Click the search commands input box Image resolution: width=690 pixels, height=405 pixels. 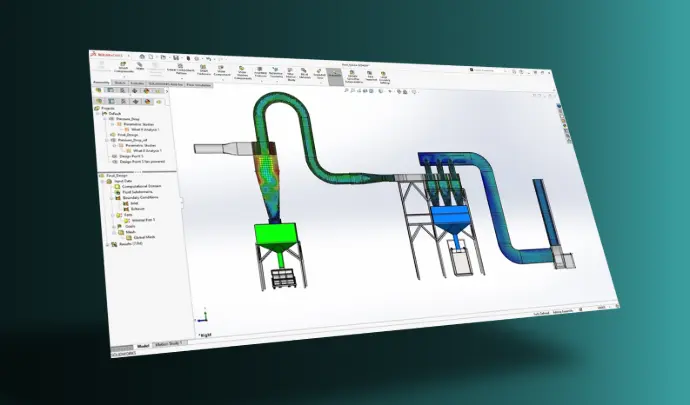pyautogui.click(x=489, y=70)
